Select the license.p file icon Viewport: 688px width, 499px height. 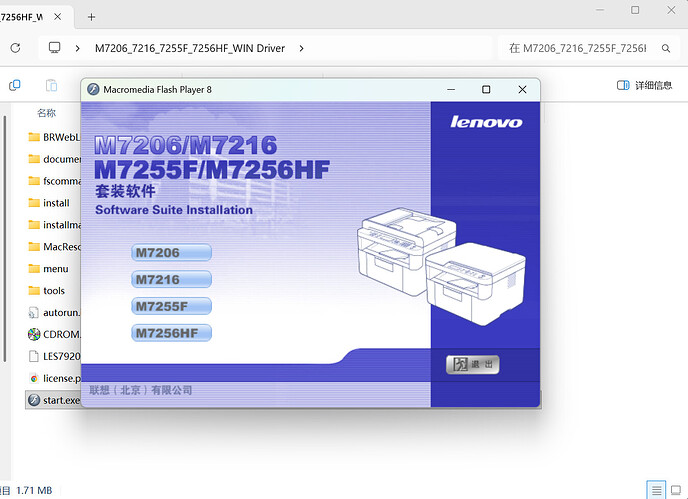34,378
